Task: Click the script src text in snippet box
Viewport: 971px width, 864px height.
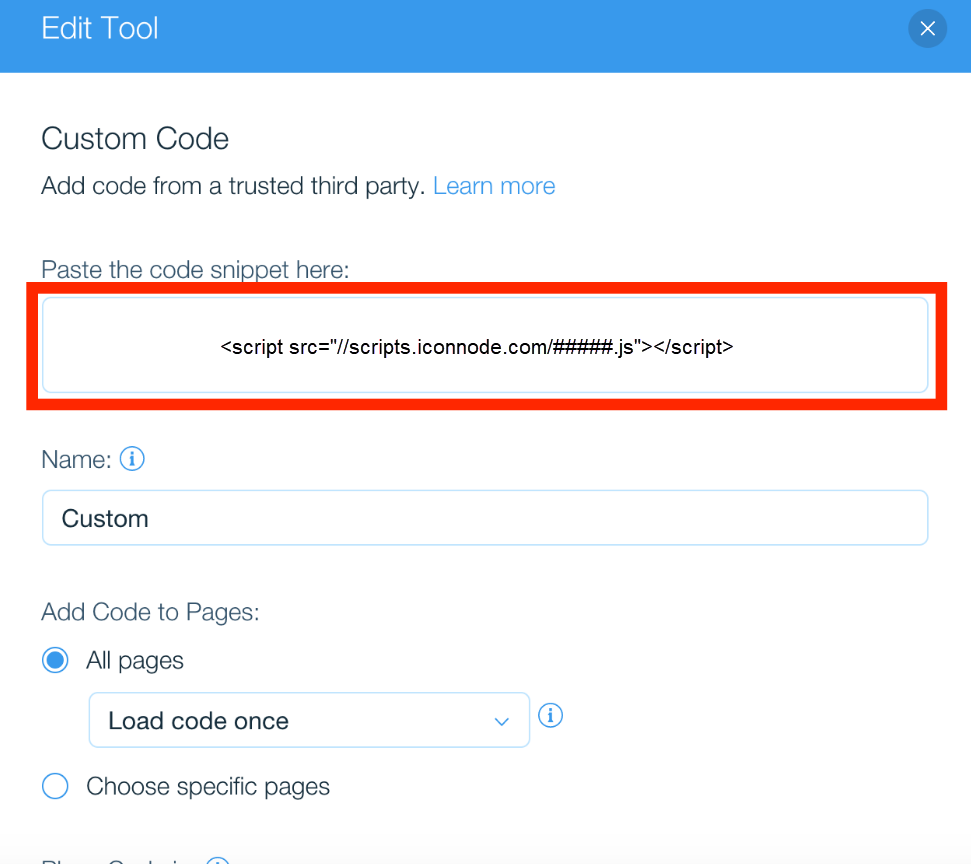Action: [x=477, y=347]
